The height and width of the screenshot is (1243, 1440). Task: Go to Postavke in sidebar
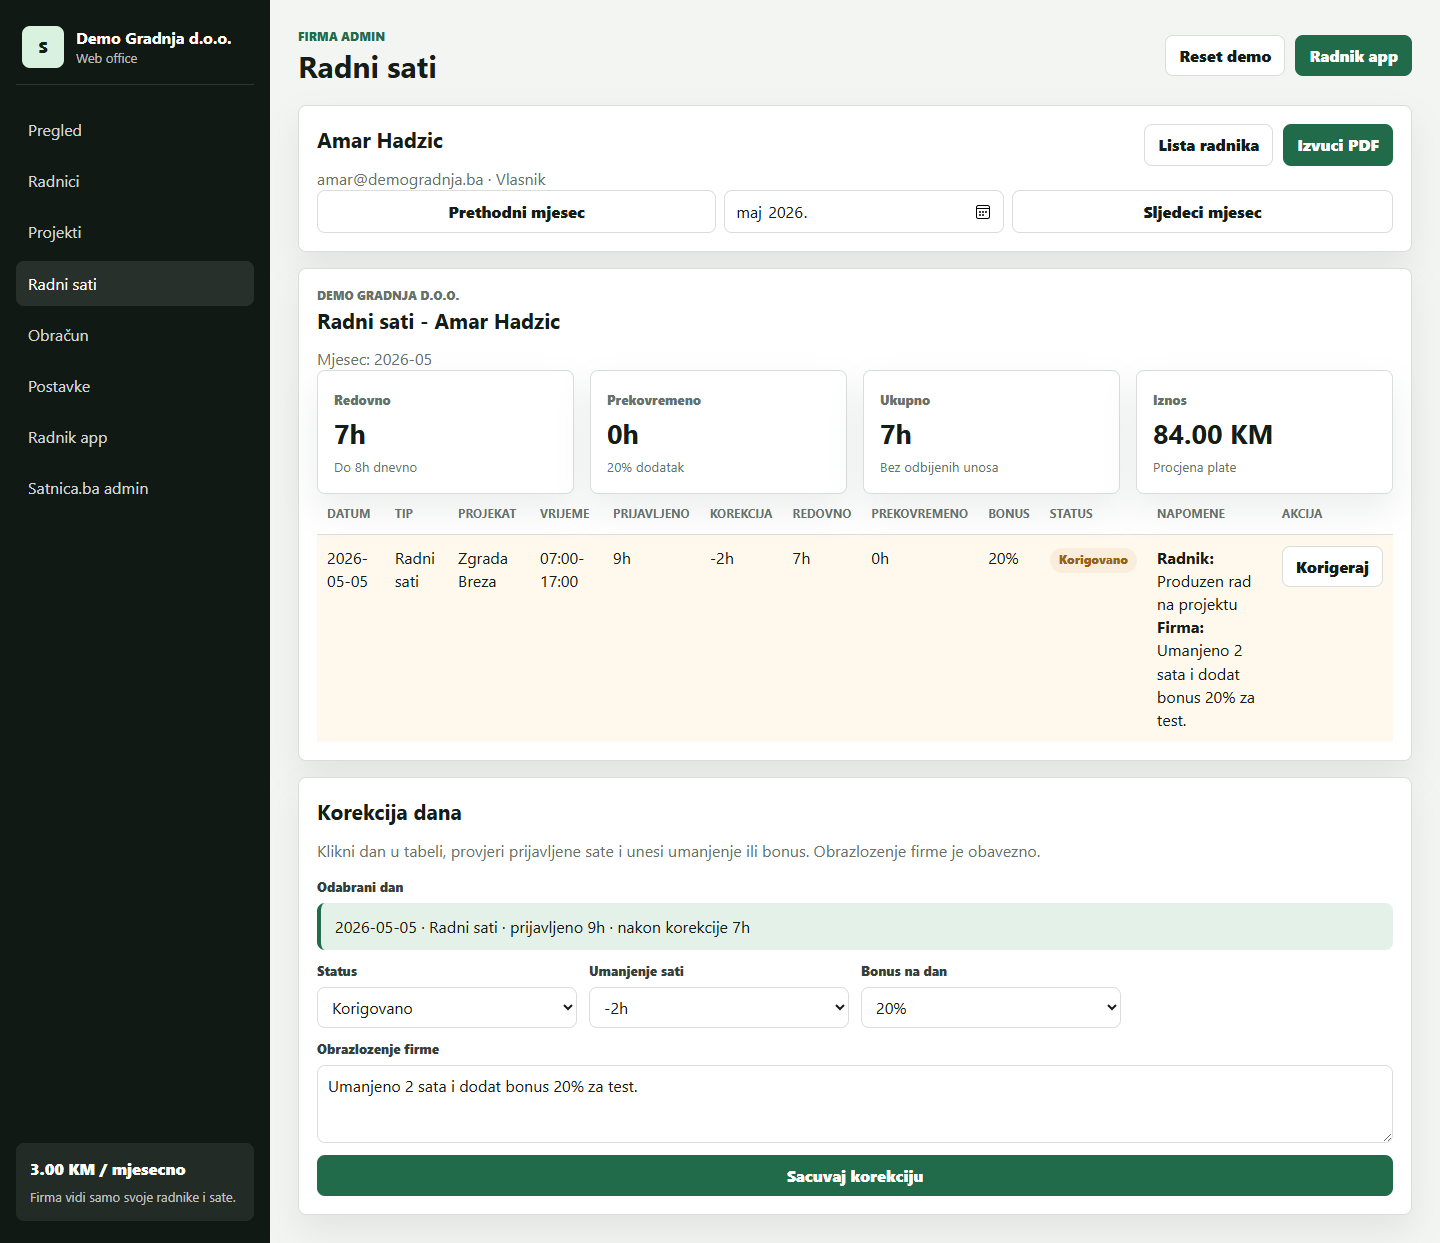135,386
